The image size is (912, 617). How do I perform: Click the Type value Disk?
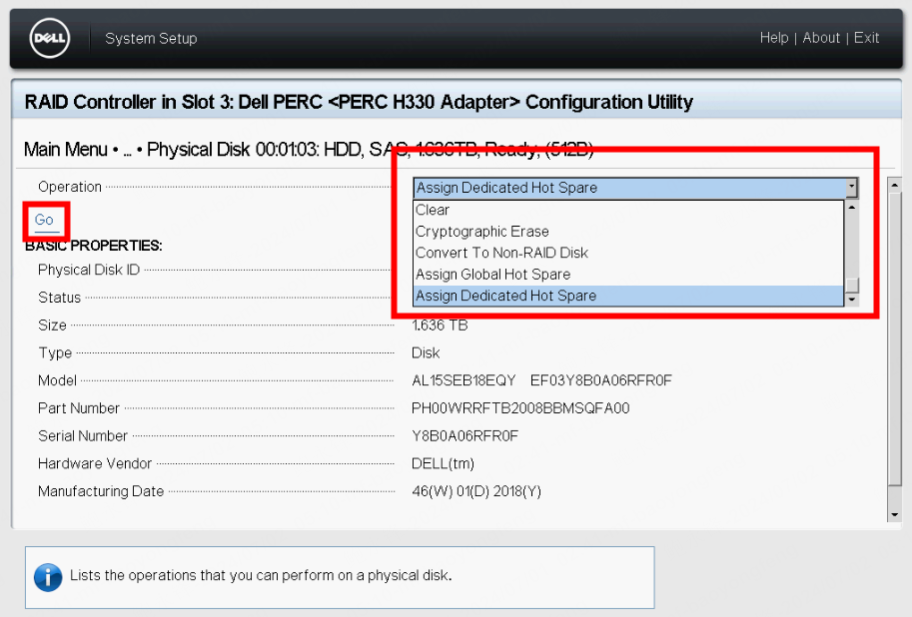(x=426, y=353)
